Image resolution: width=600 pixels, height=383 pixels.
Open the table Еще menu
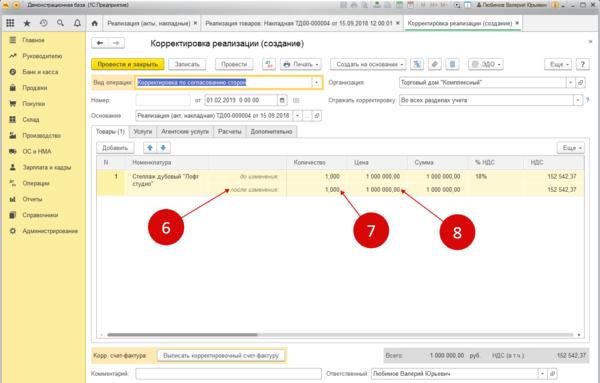pos(571,148)
